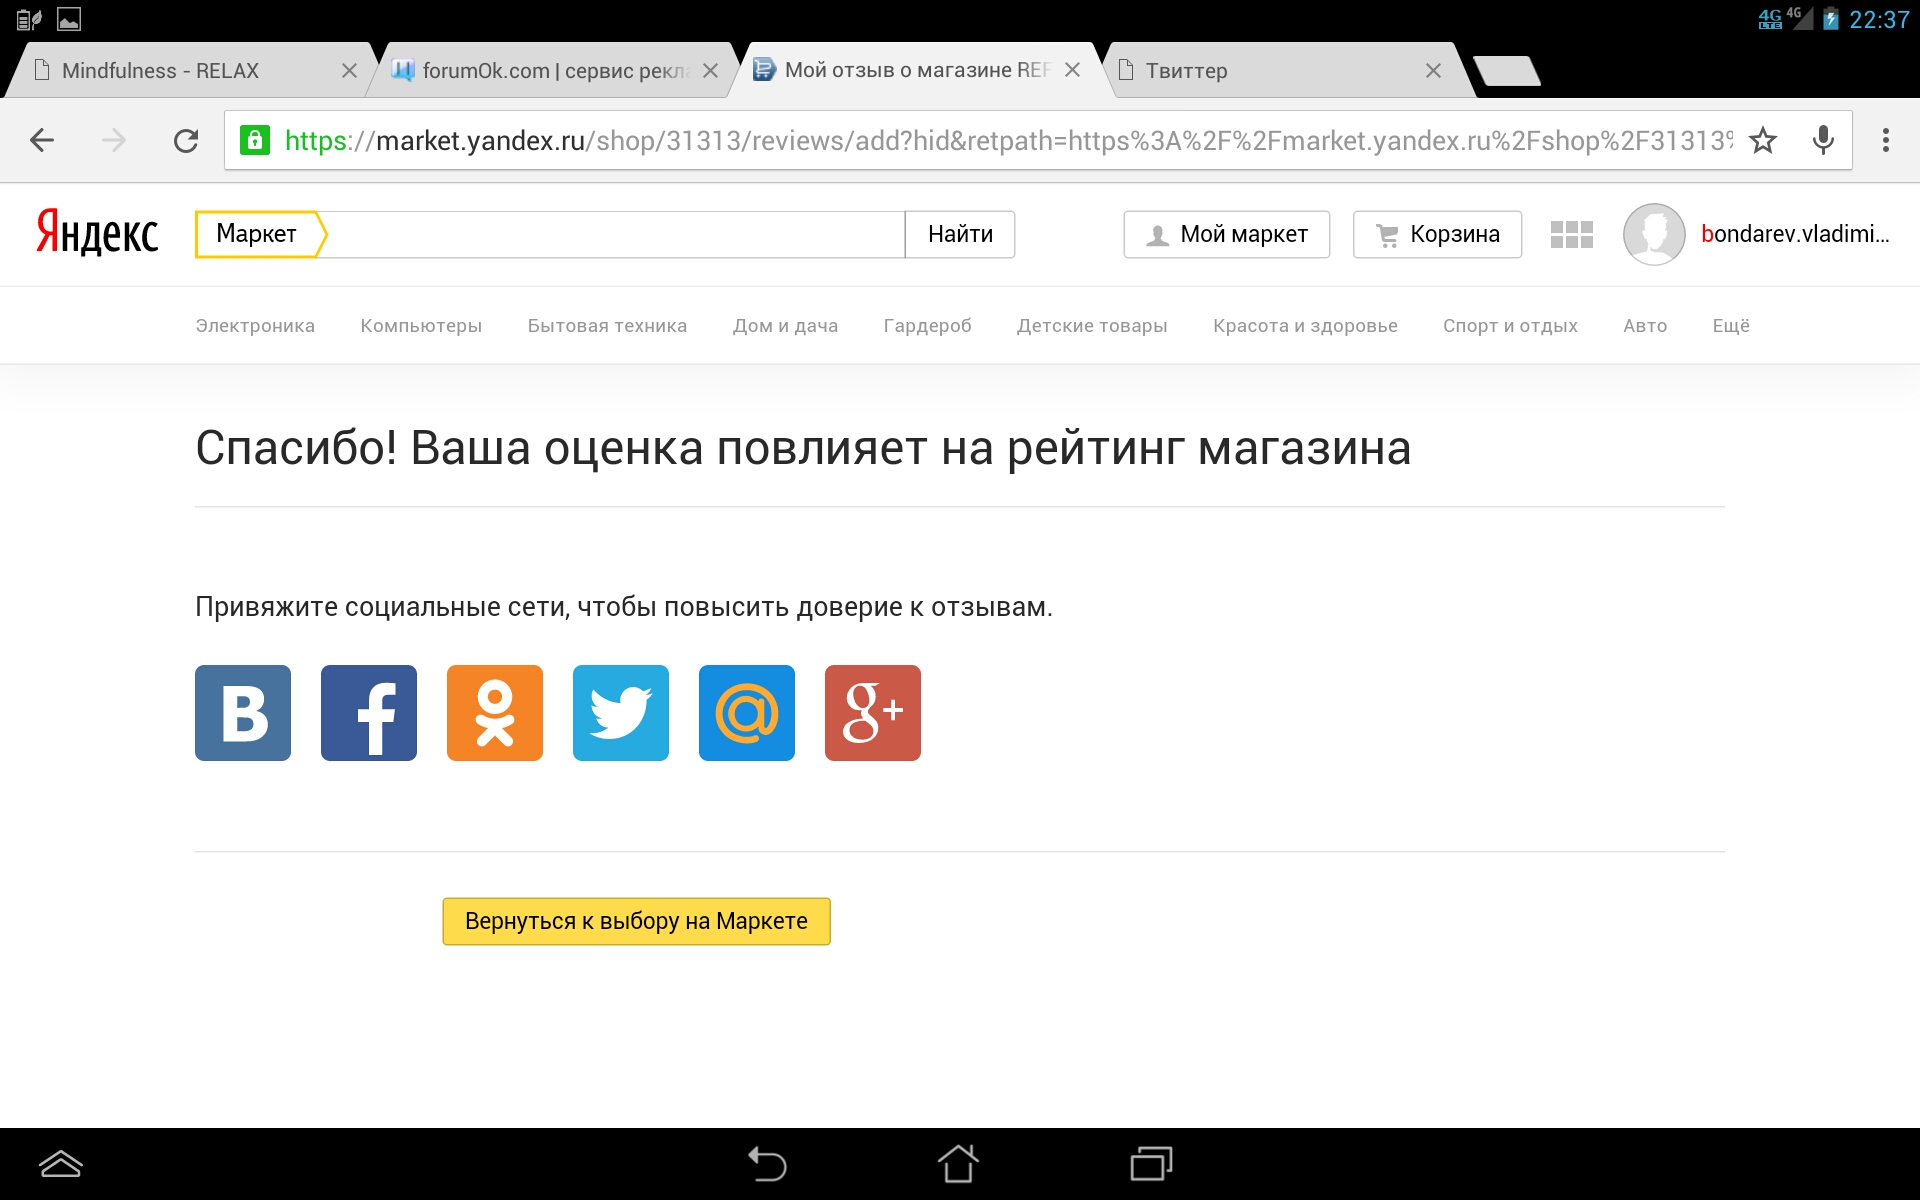The width and height of the screenshot is (1920, 1200).
Task: Open Электроника category
Action: tap(255, 326)
